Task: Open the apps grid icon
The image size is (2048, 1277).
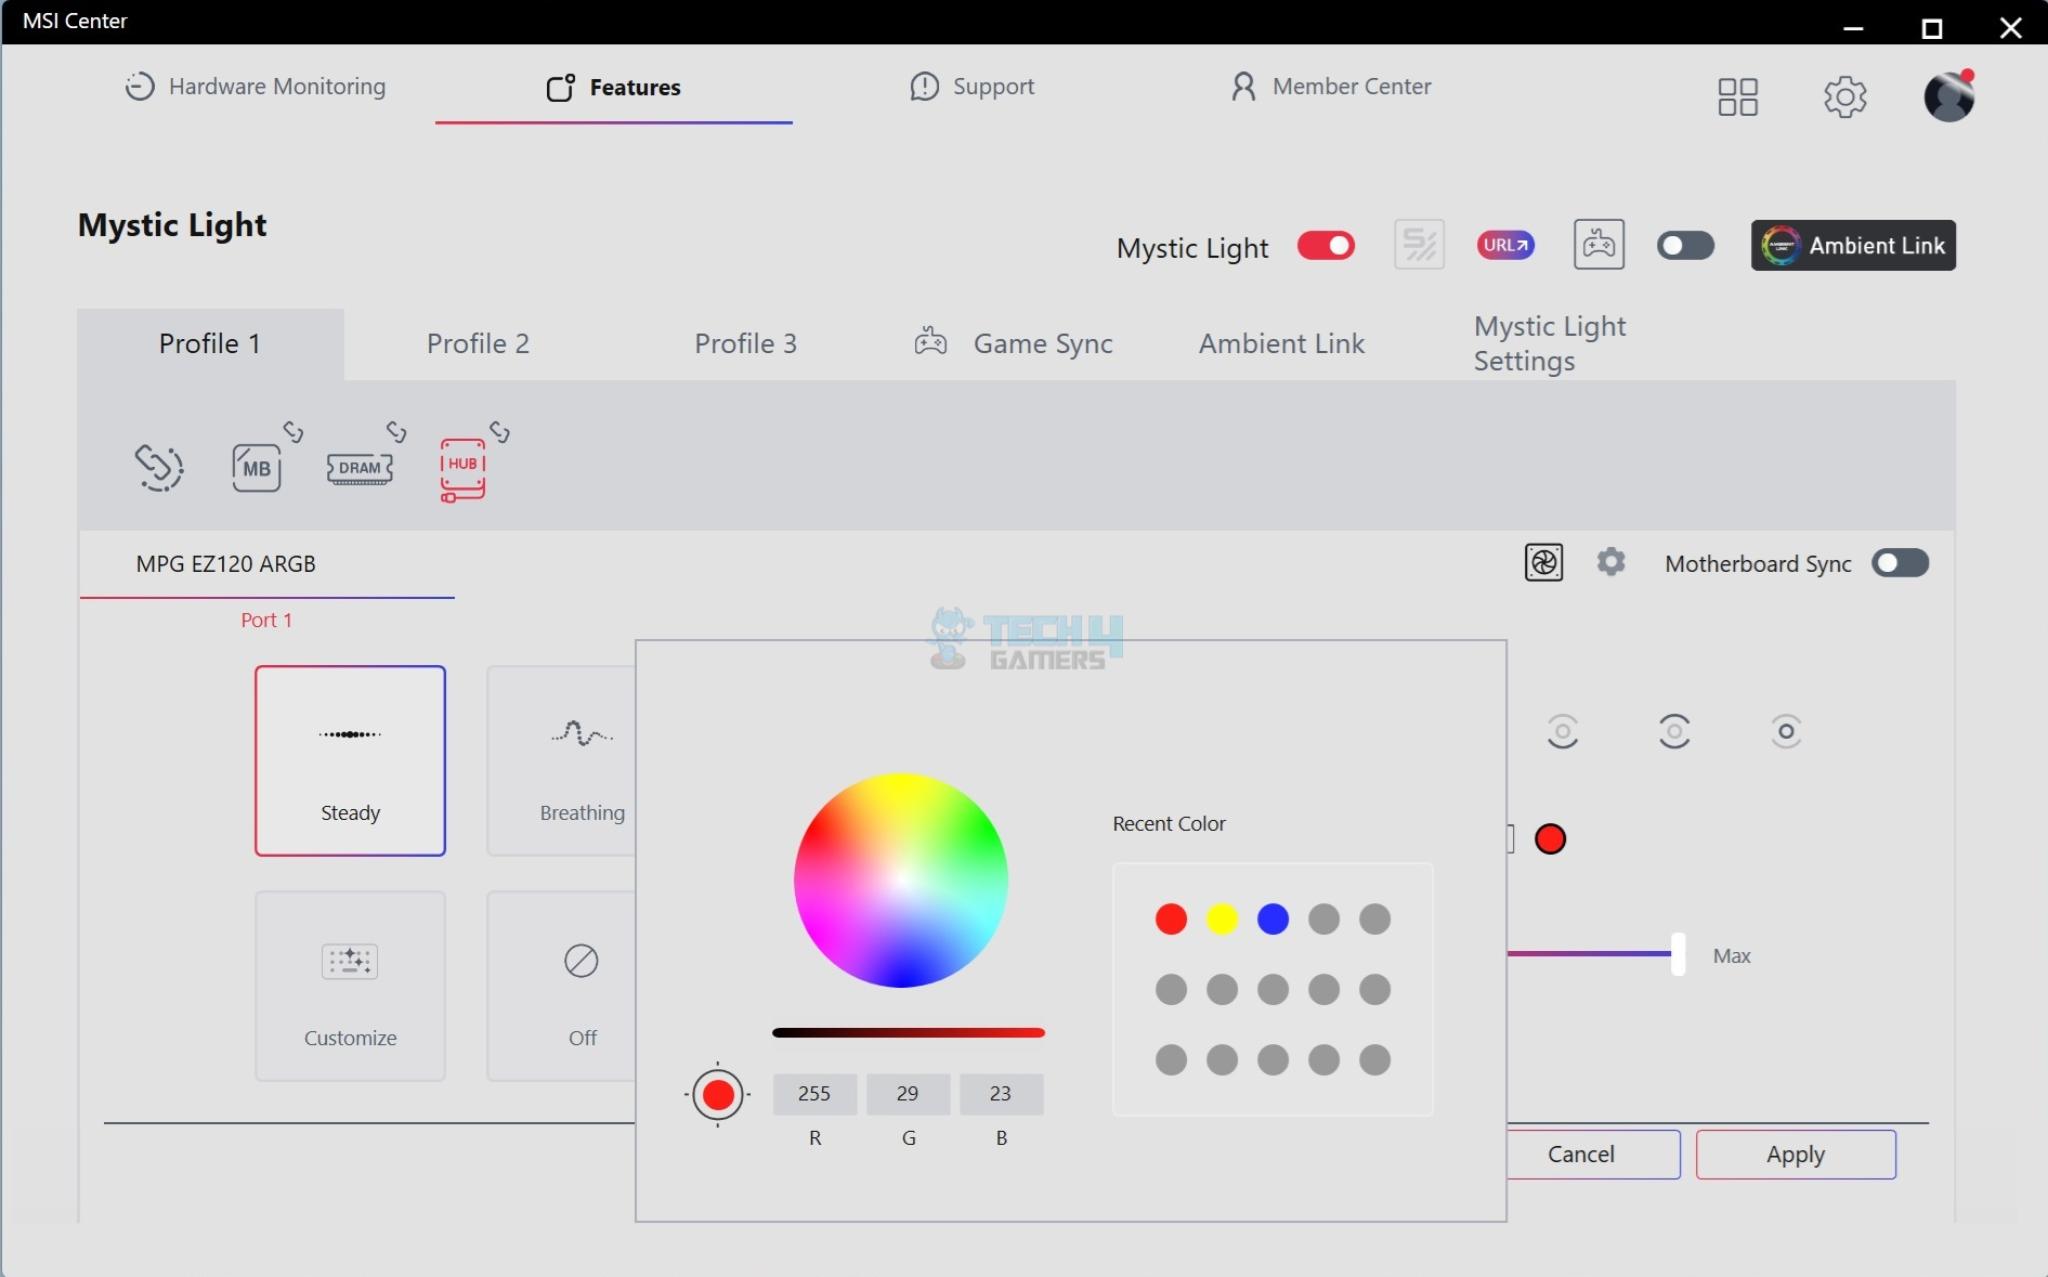Action: click(1737, 97)
